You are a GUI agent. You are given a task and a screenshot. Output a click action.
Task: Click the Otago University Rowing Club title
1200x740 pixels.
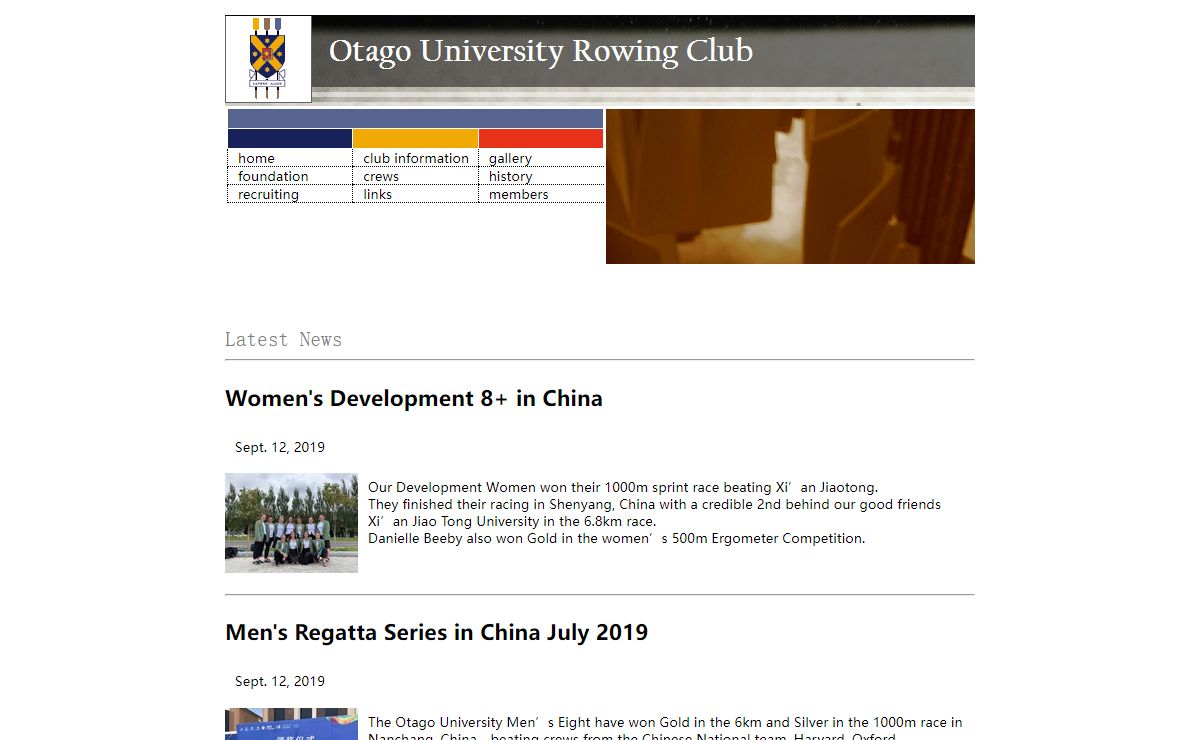[541, 51]
